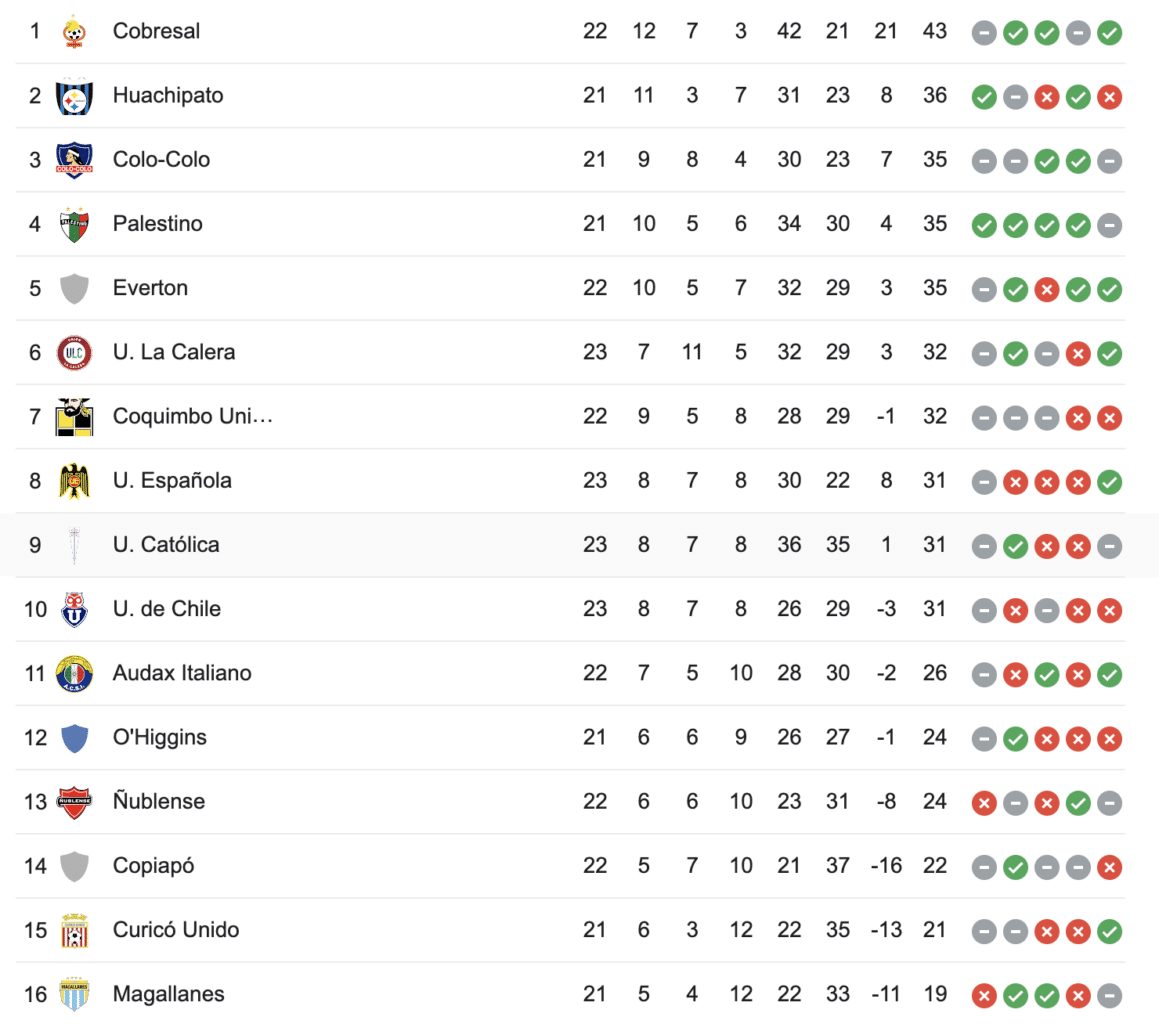
Task: Select the Colo-Colo team badge
Action: 73,160
